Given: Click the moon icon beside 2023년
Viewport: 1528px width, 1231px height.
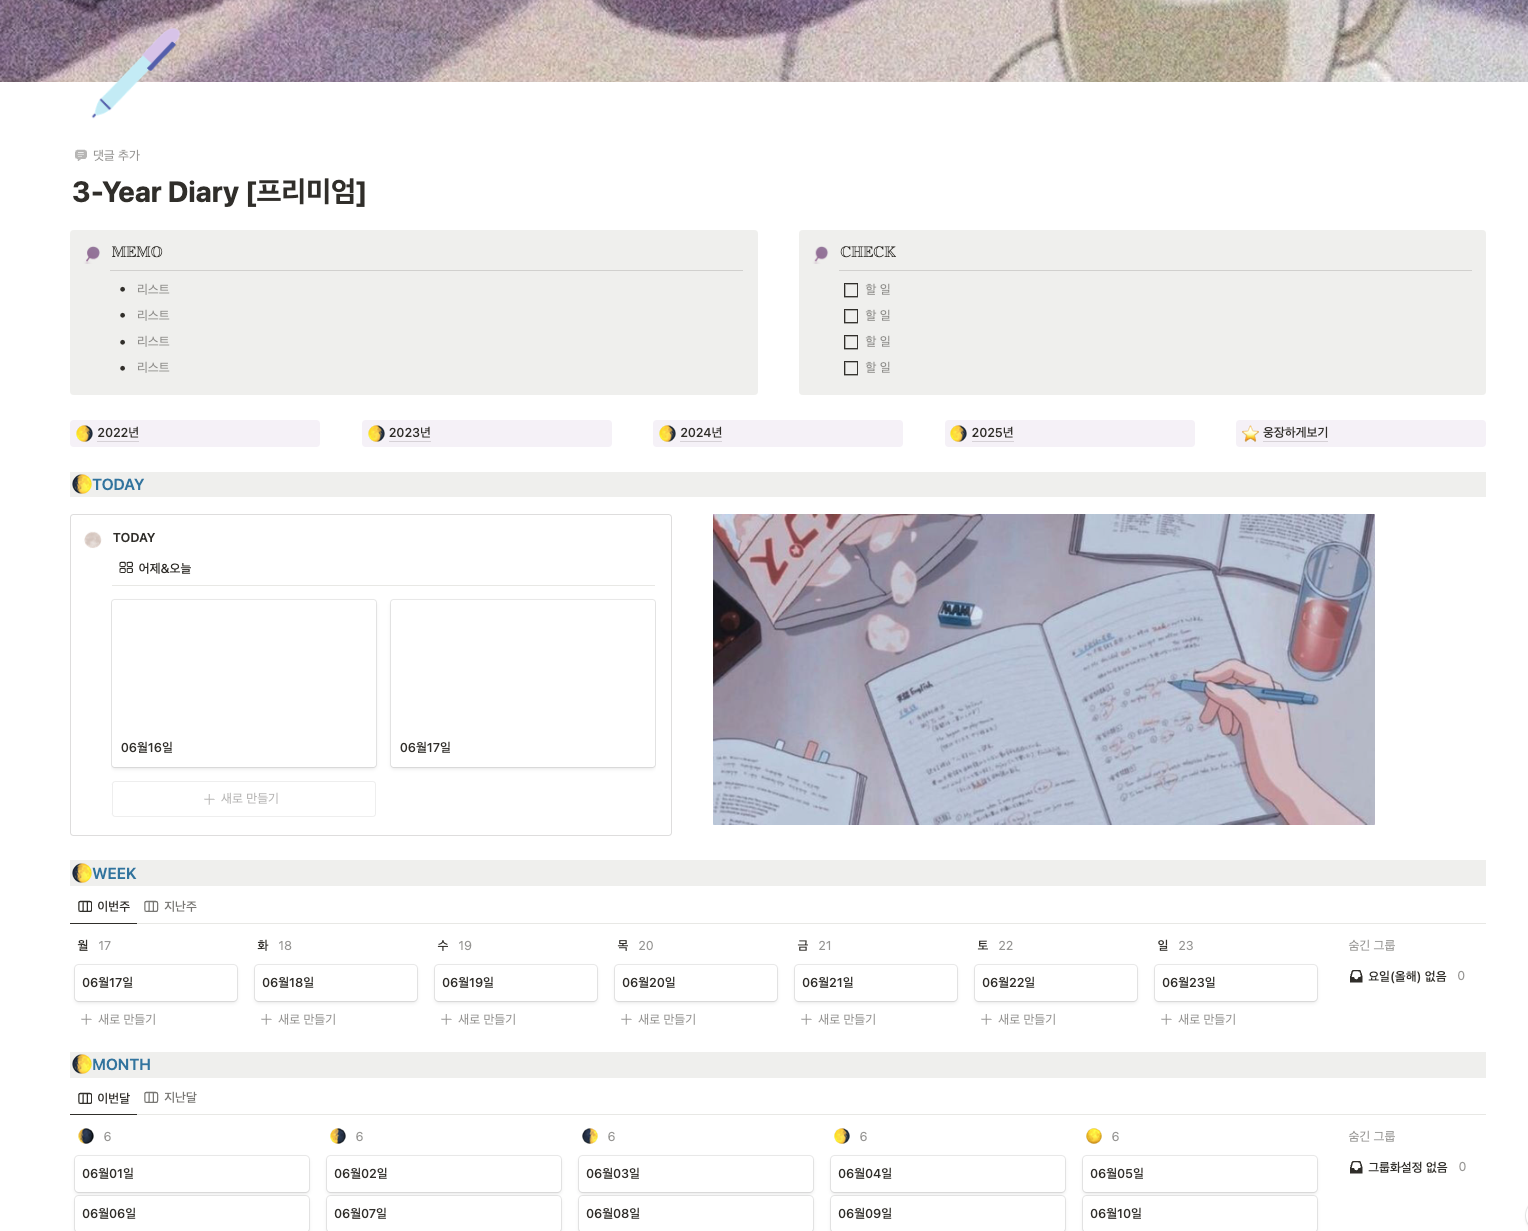Looking at the screenshot, I should pyautogui.click(x=376, y=433).
